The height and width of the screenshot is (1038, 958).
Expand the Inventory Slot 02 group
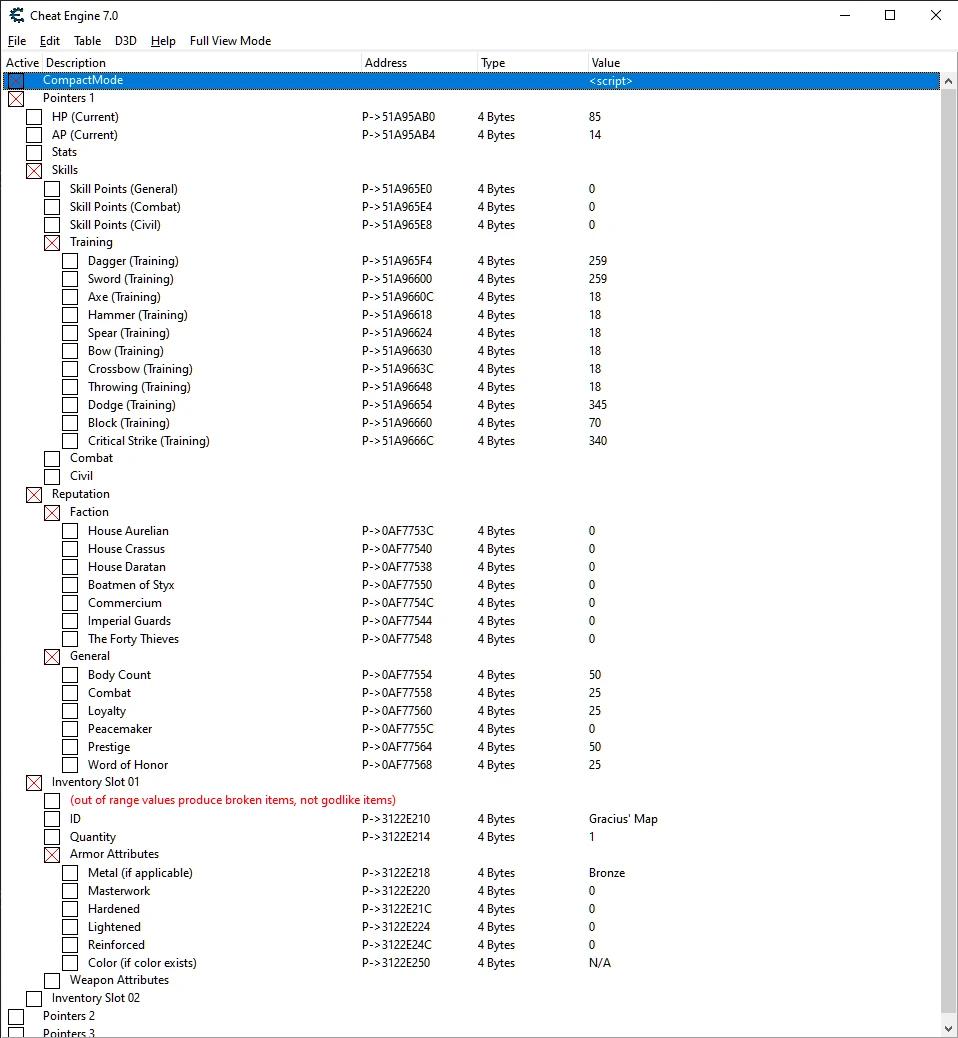click(34, 998)
